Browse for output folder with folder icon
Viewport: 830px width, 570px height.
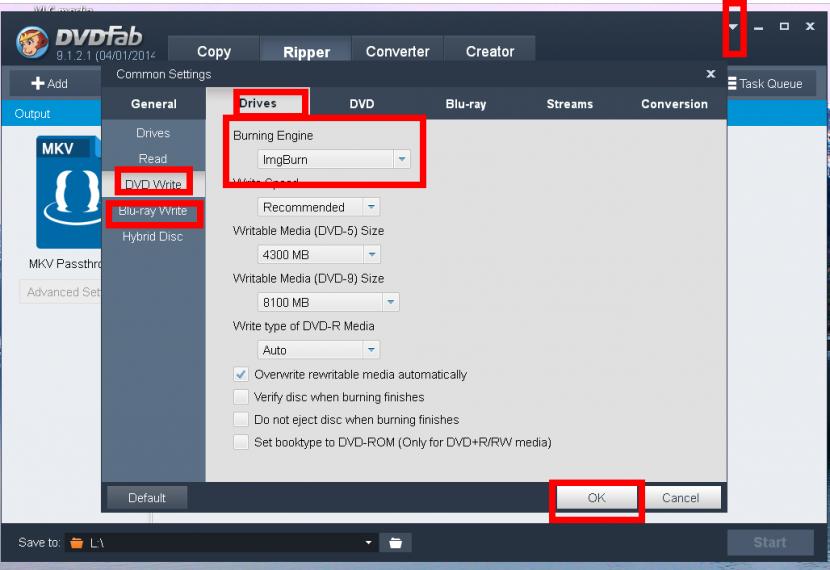point(395,542)
